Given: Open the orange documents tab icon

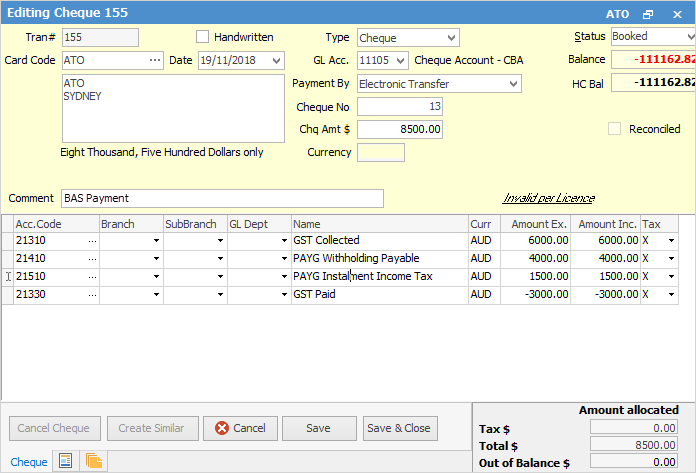Looking at the screenshot, I should click(94, 461).
